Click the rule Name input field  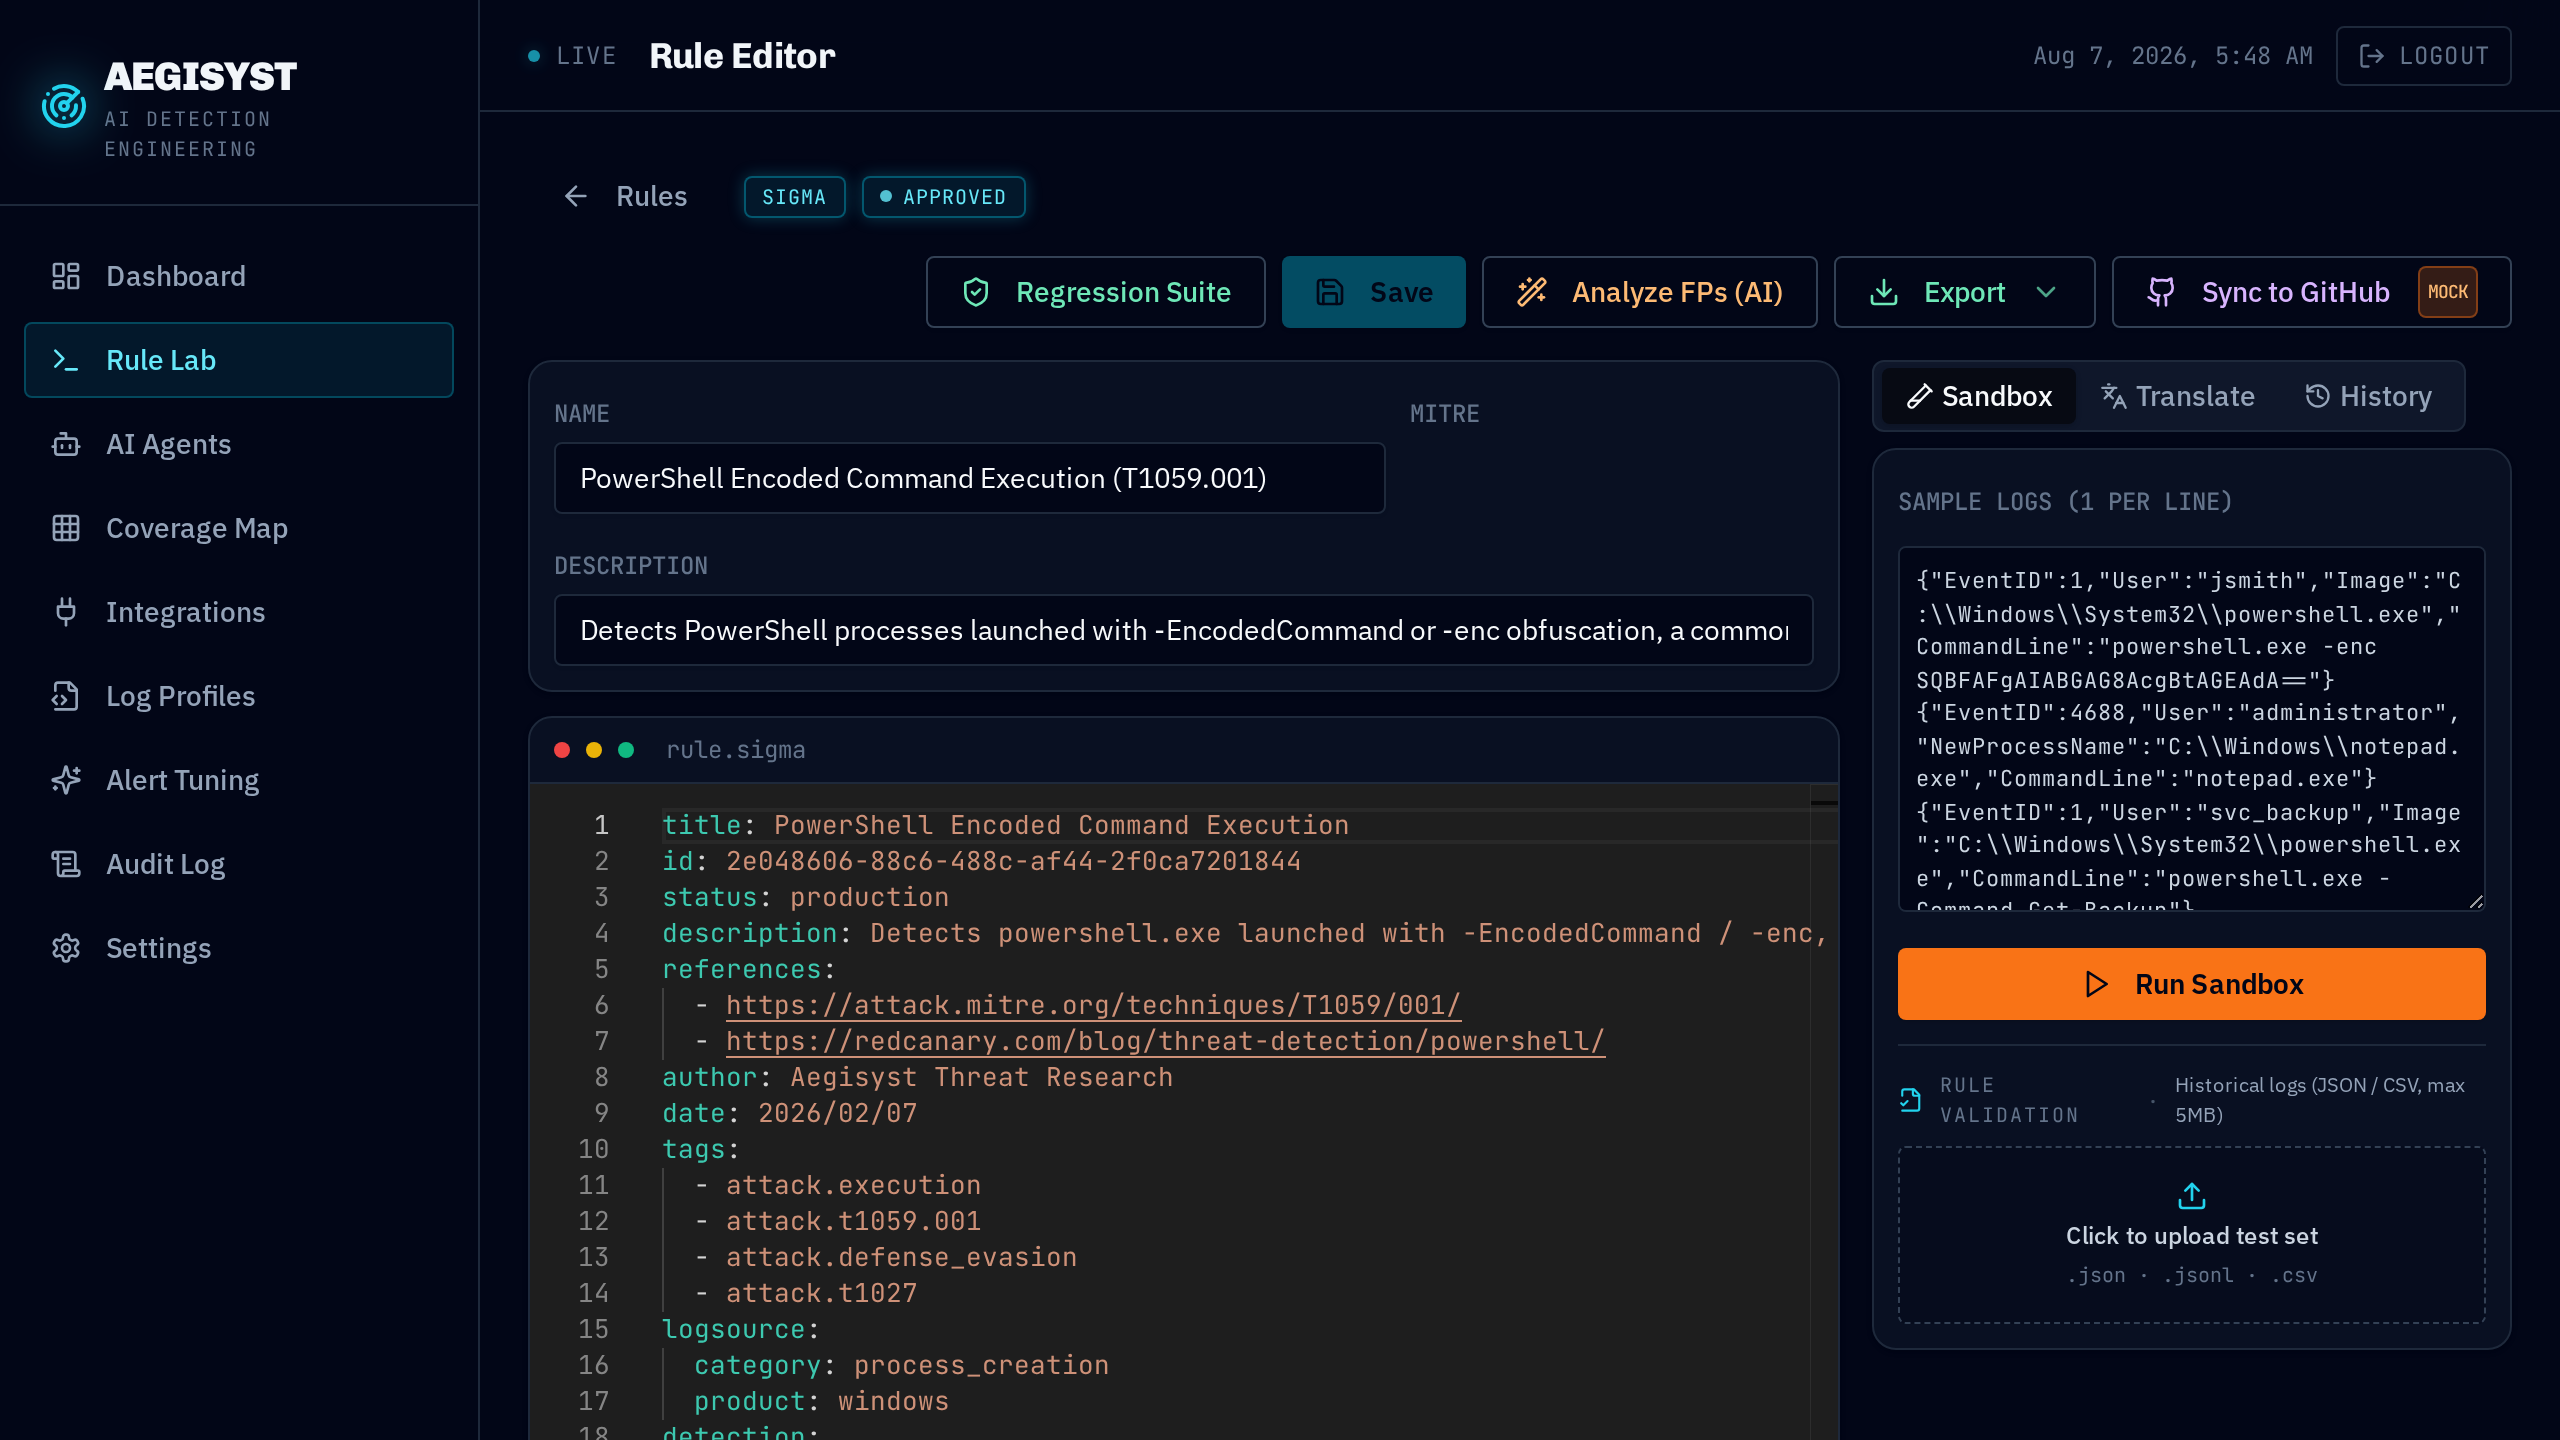click(970, 478)
